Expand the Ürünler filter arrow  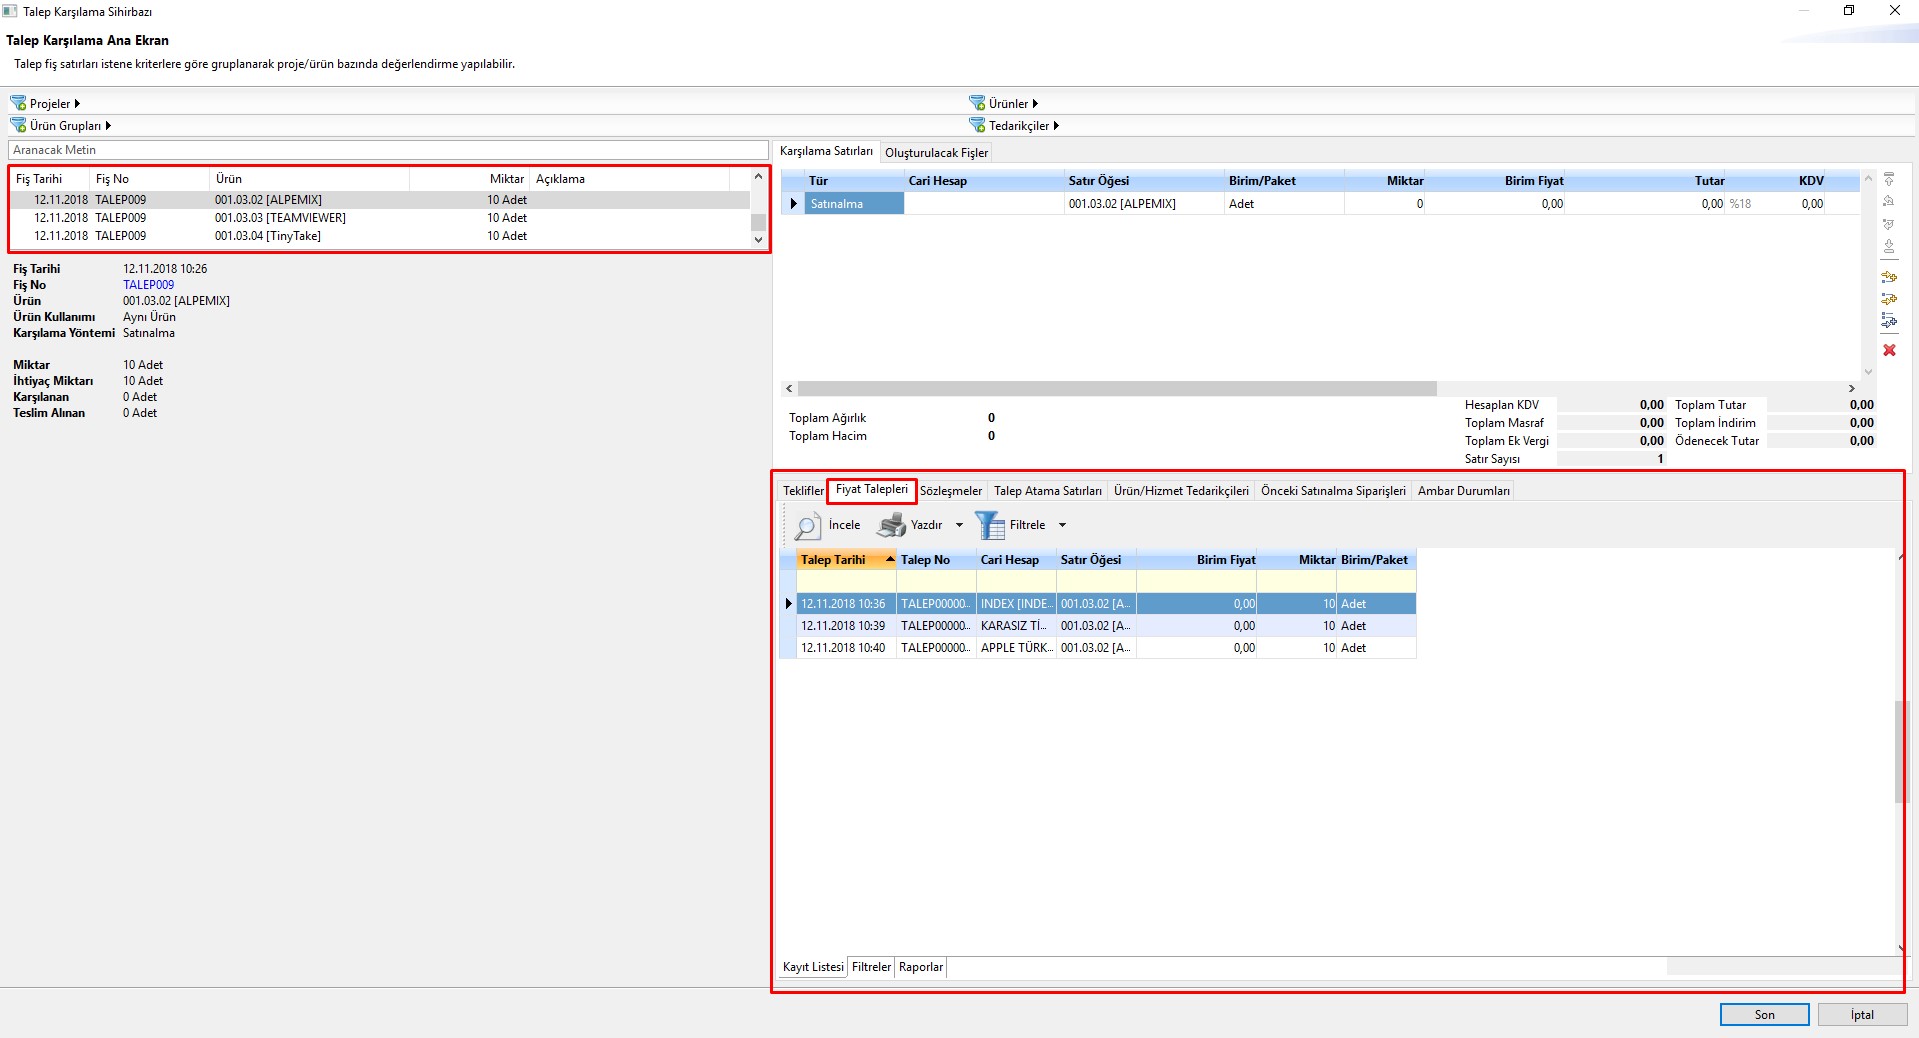coord(1035,103)
